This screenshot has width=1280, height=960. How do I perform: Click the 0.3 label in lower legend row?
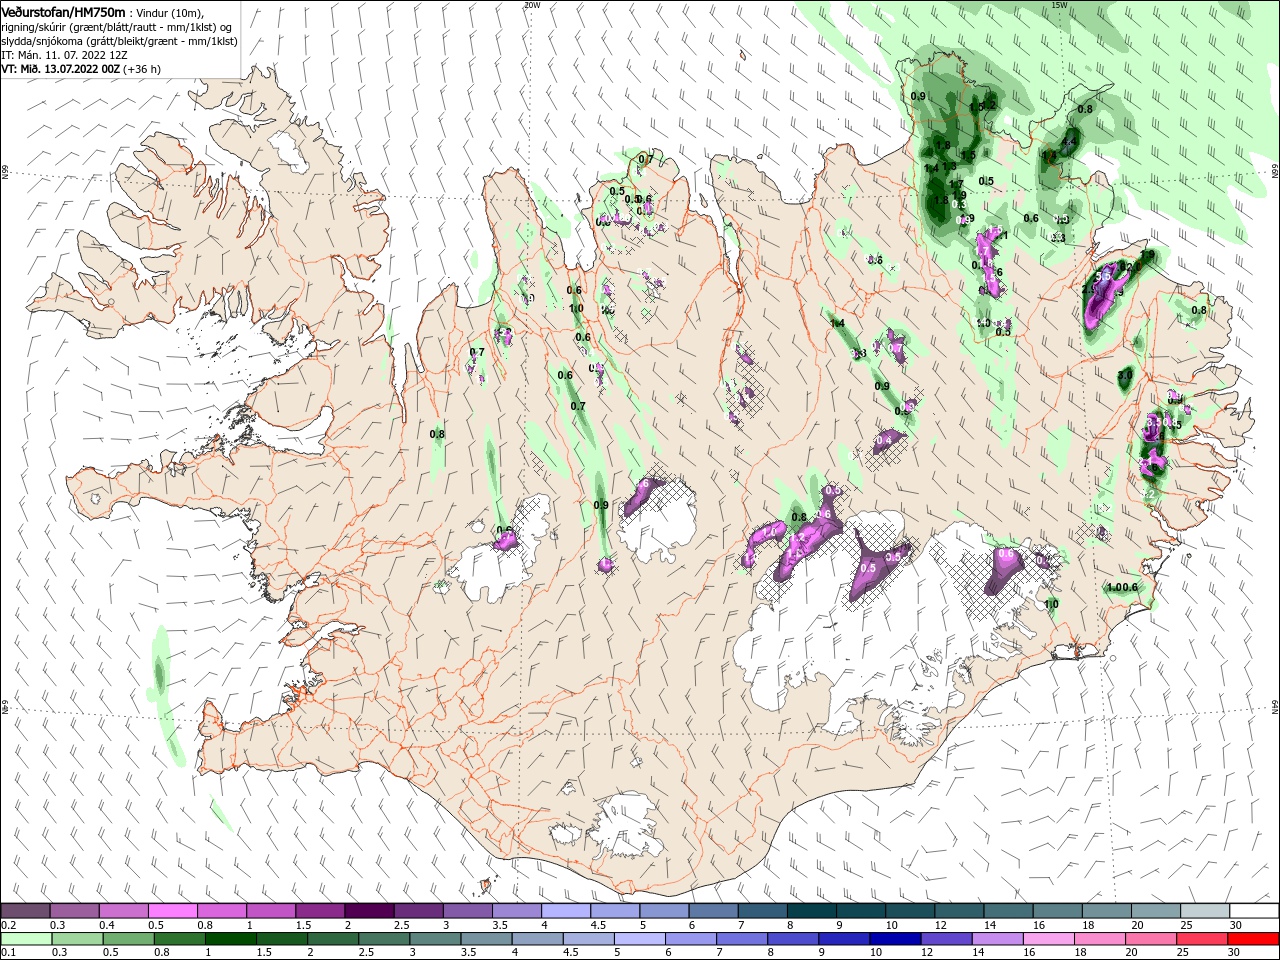tap(59, 952)
